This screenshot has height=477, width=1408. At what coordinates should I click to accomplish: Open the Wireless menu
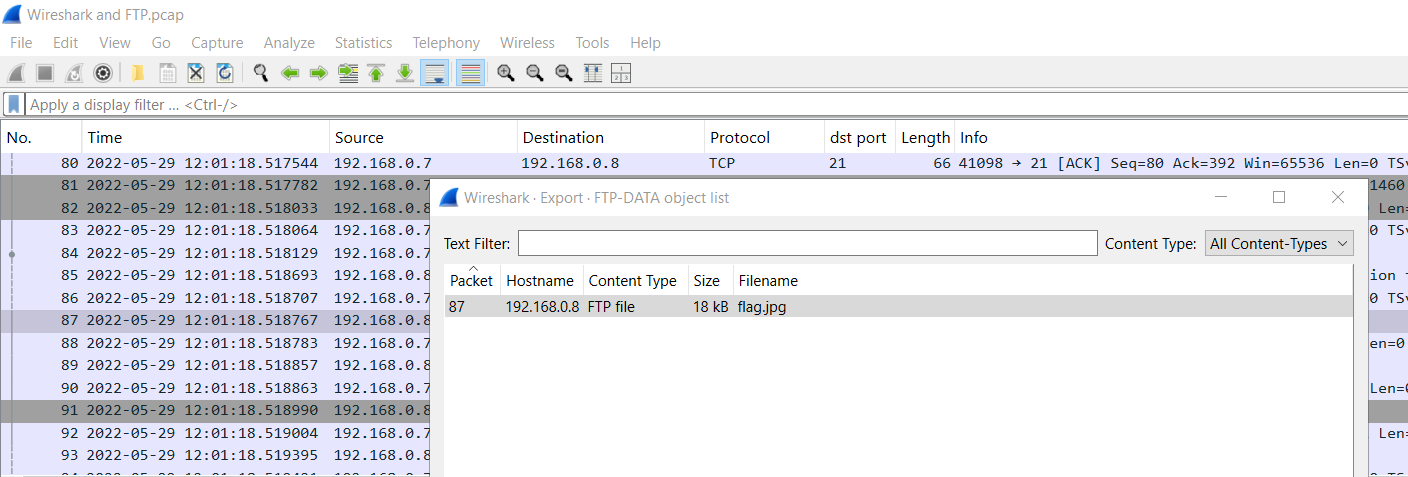[x=527, y=43]
